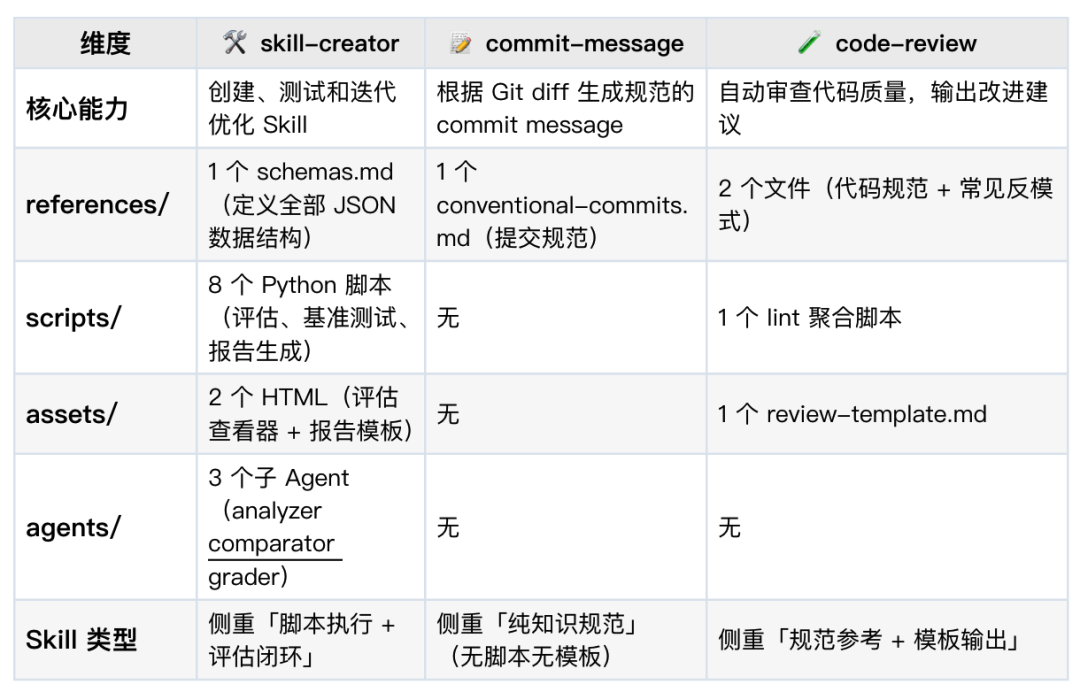The width and height of the screenshot is (1080, 692).
Task: Select the code-review column header
Action: pyautogui.click(x=887, y=43)
